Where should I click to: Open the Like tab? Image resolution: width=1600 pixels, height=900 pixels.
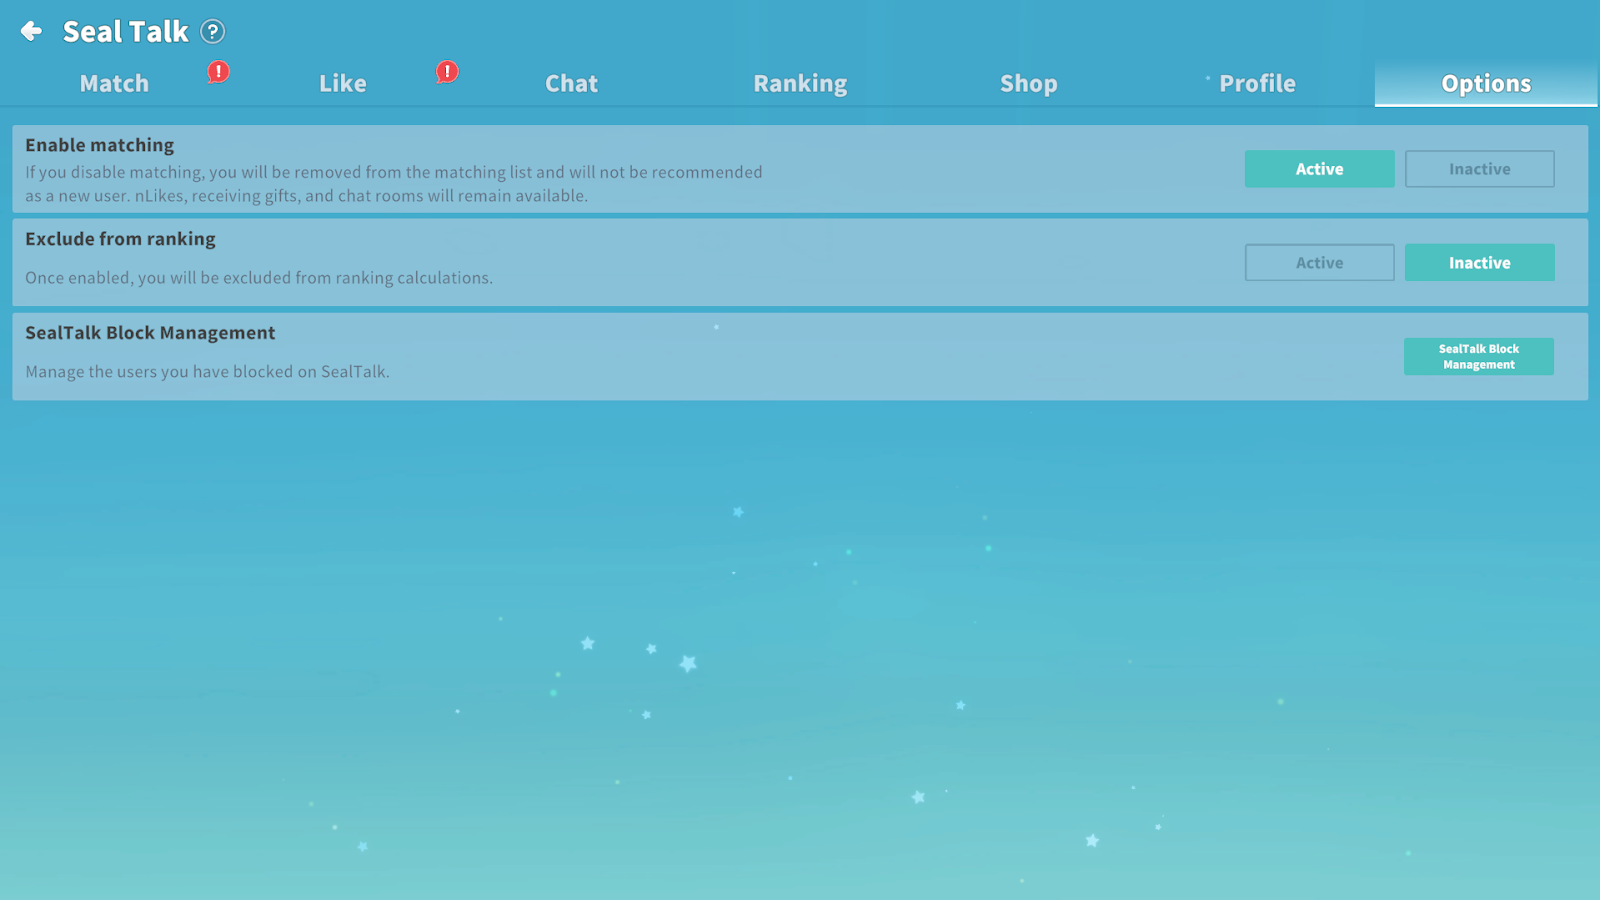(x=342, y=84)
